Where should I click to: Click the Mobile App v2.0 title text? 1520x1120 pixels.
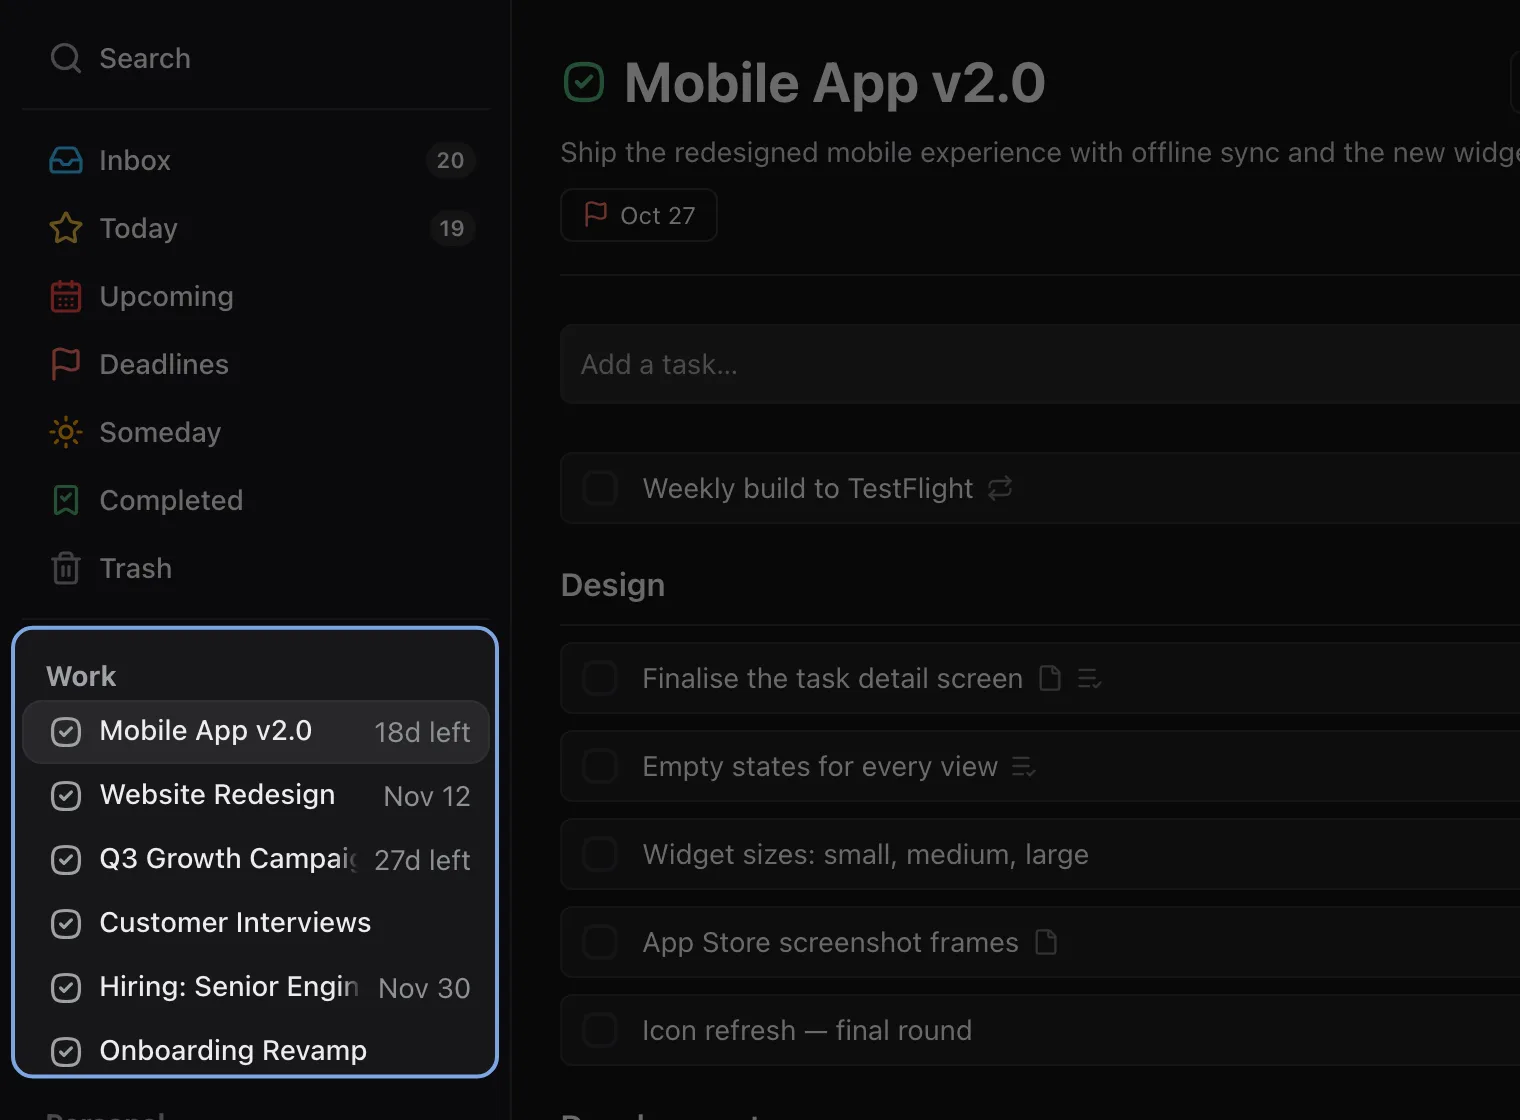[x=835, y=82]
